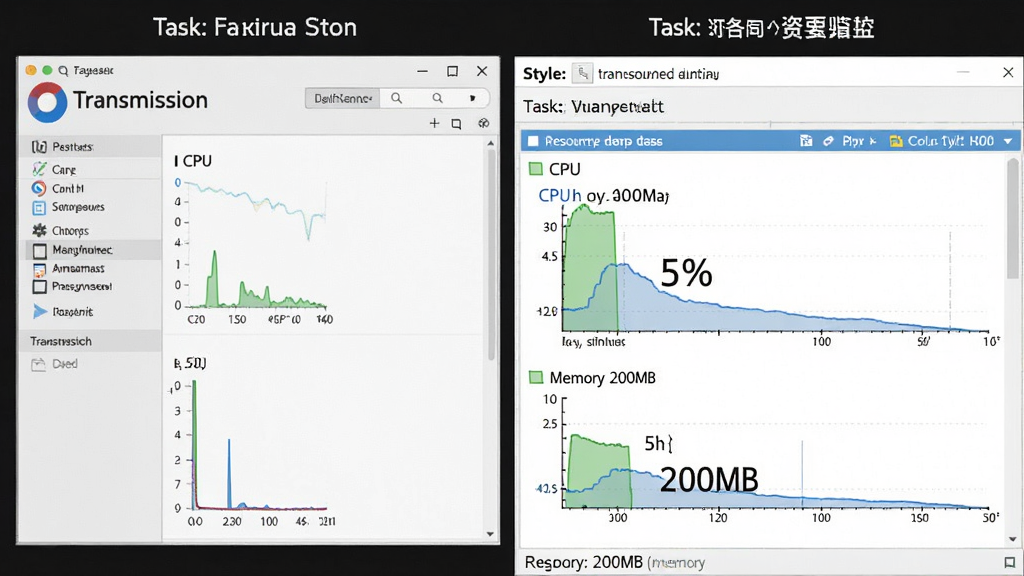Select the Care pencil sidebar icon
The width and height of the screenshot is (1024, 576).
(x=39, y=169)
